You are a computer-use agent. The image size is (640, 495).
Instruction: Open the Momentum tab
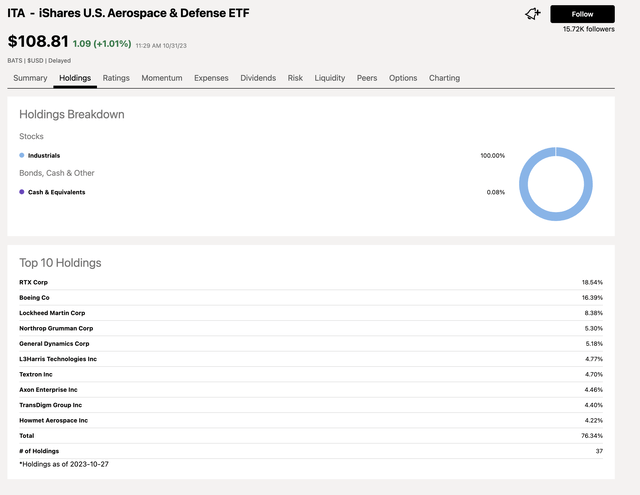tap(162, 78)
